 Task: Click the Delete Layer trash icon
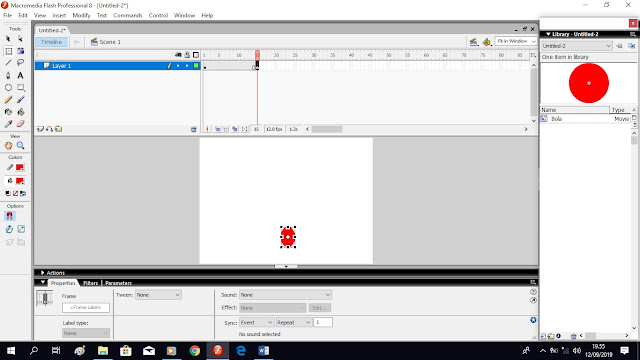193,129
